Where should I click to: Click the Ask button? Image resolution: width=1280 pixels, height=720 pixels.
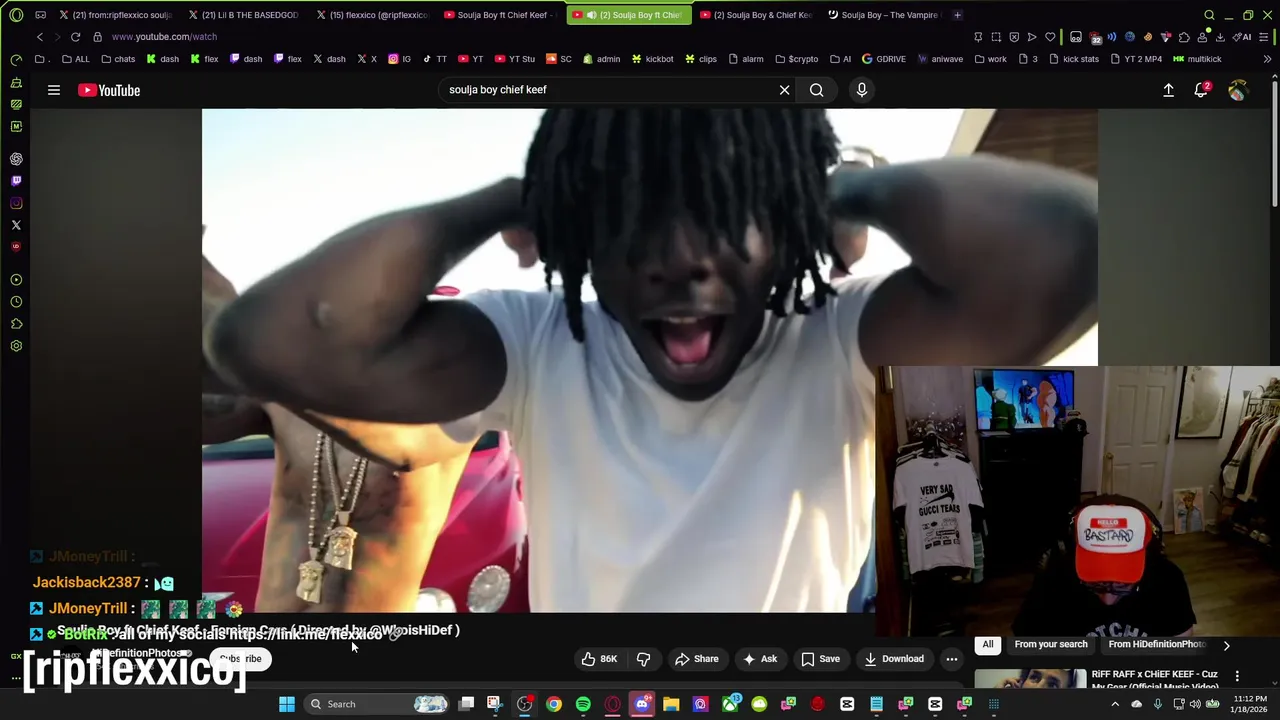pyautogui.click(x=759, y=659)
